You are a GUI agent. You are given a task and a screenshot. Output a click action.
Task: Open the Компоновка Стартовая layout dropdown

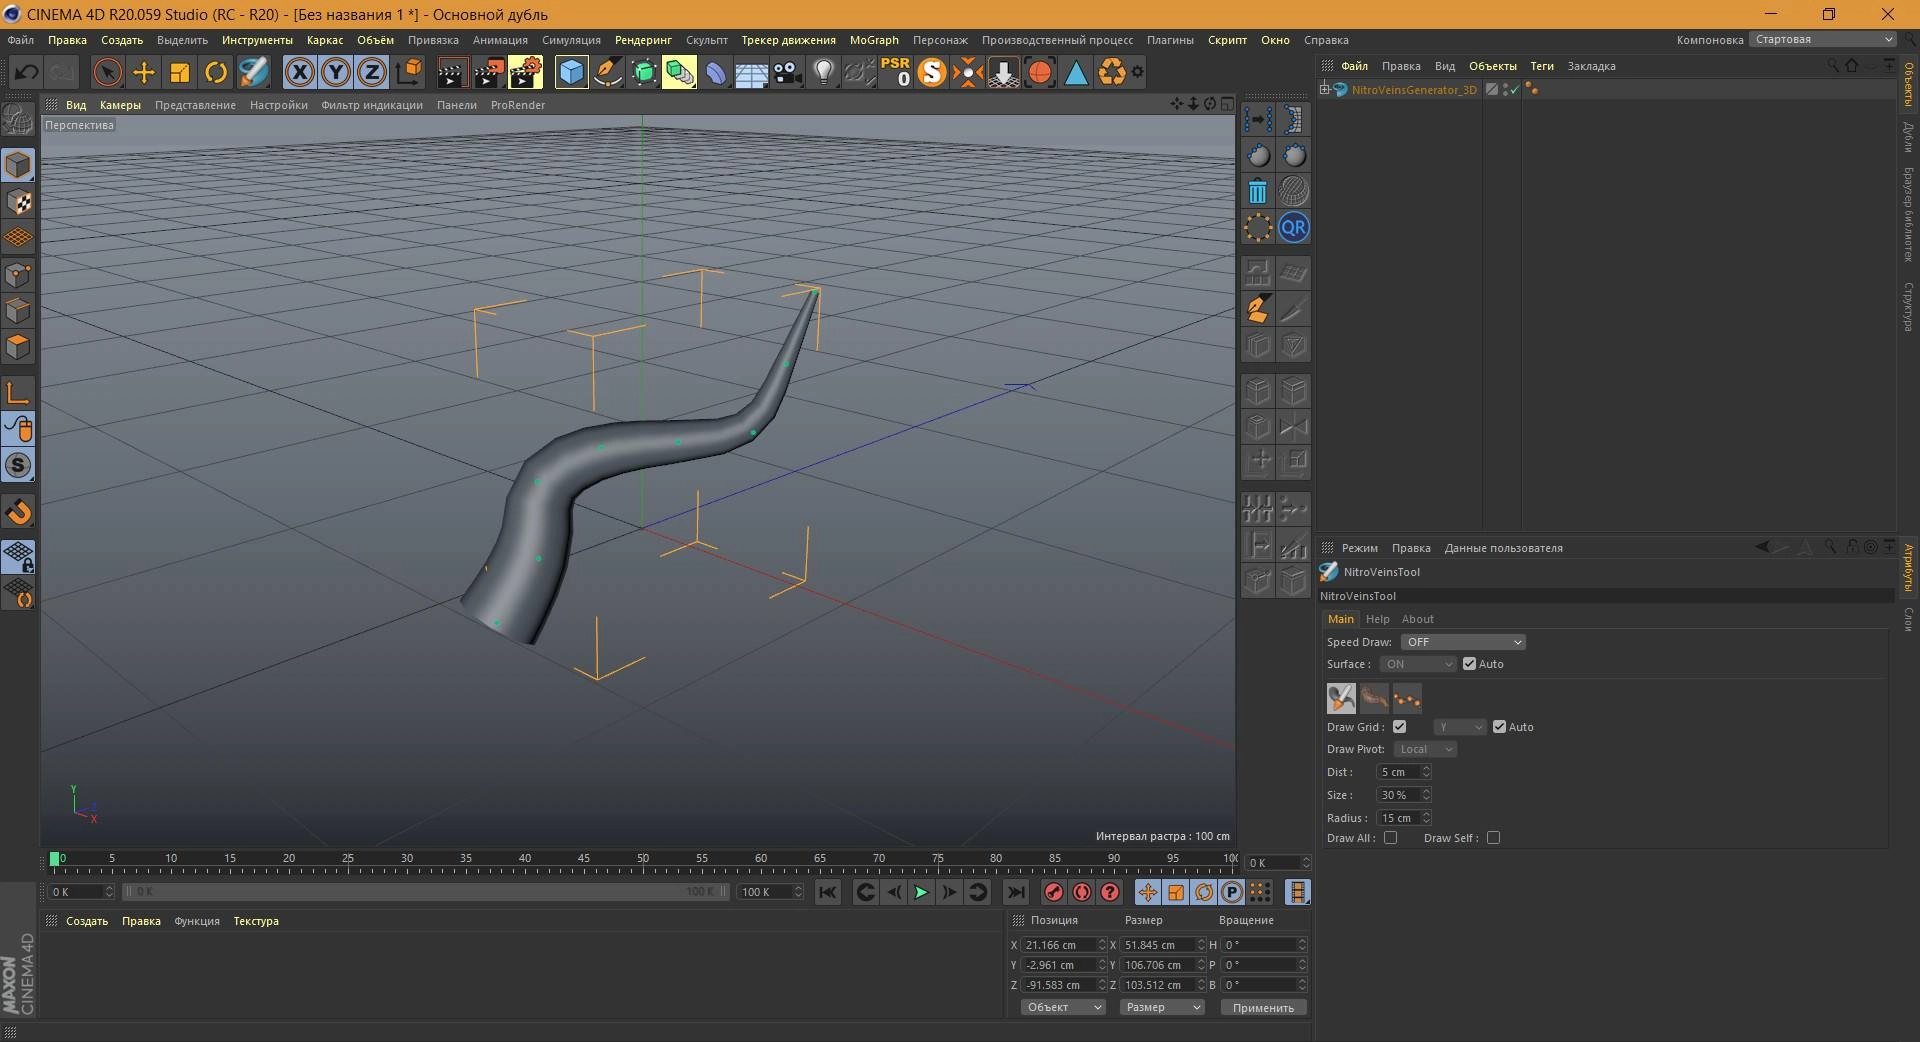[x=1822, y=39]
